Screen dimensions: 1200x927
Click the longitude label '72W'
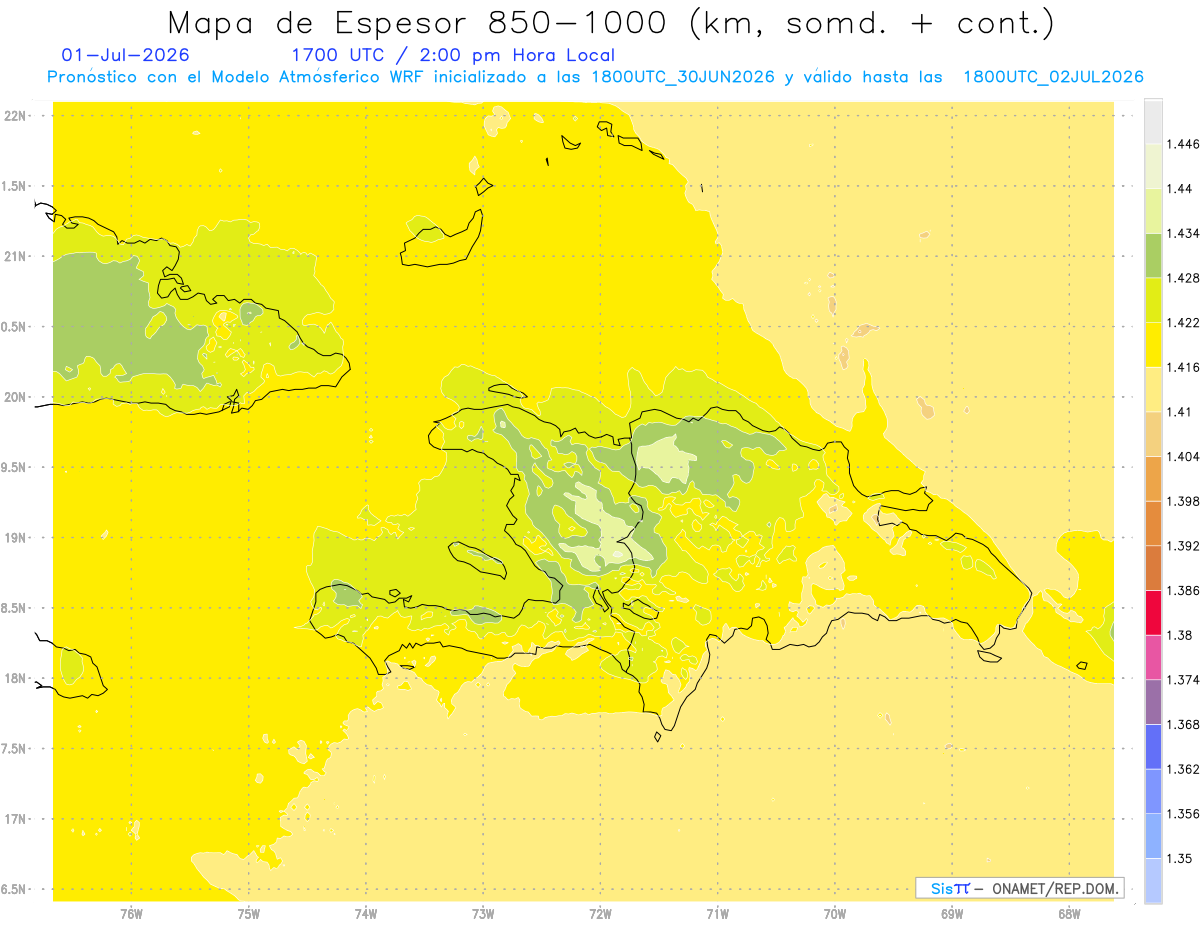tap(600, 913)
